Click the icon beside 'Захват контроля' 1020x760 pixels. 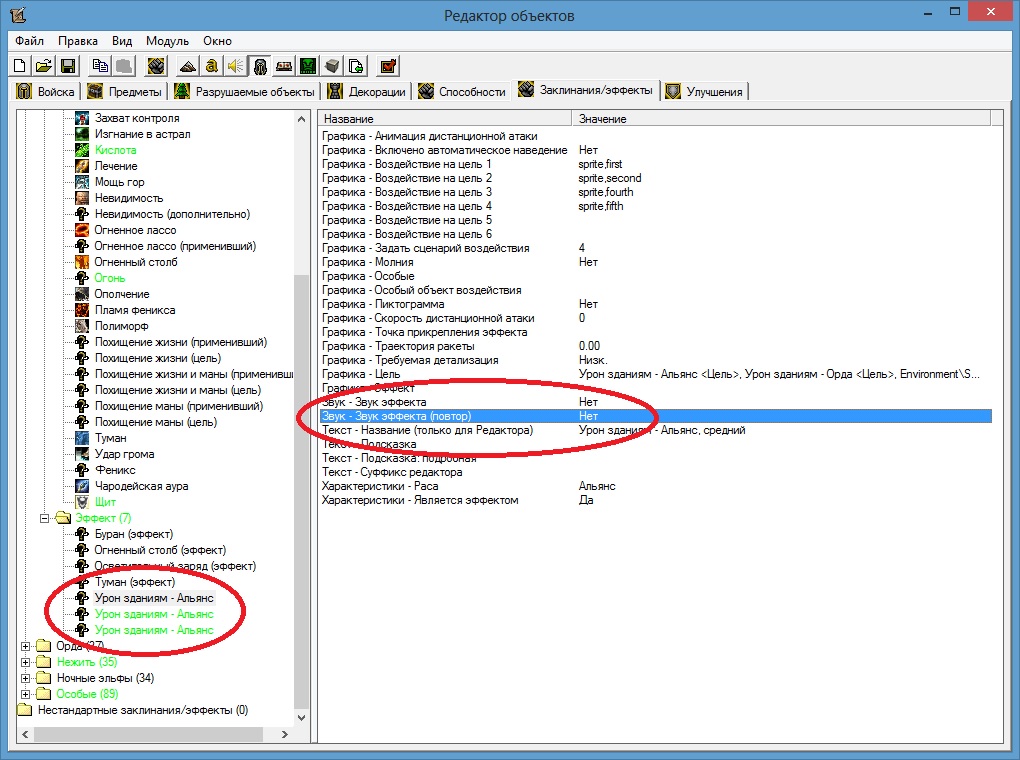(x=82, y=118)
